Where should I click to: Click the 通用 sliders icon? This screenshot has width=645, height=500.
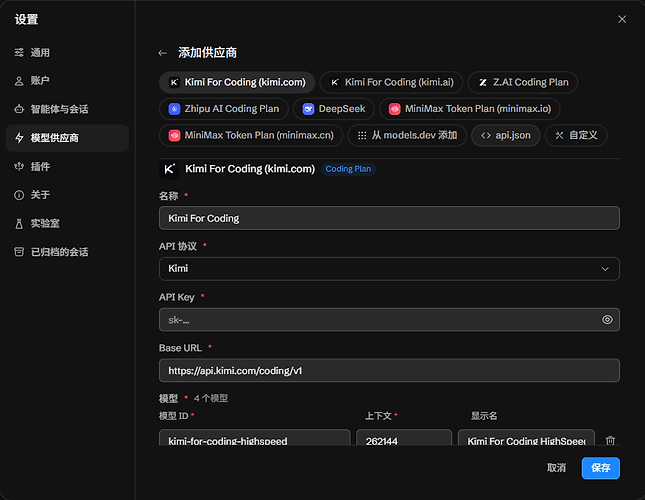click(19, 53)
